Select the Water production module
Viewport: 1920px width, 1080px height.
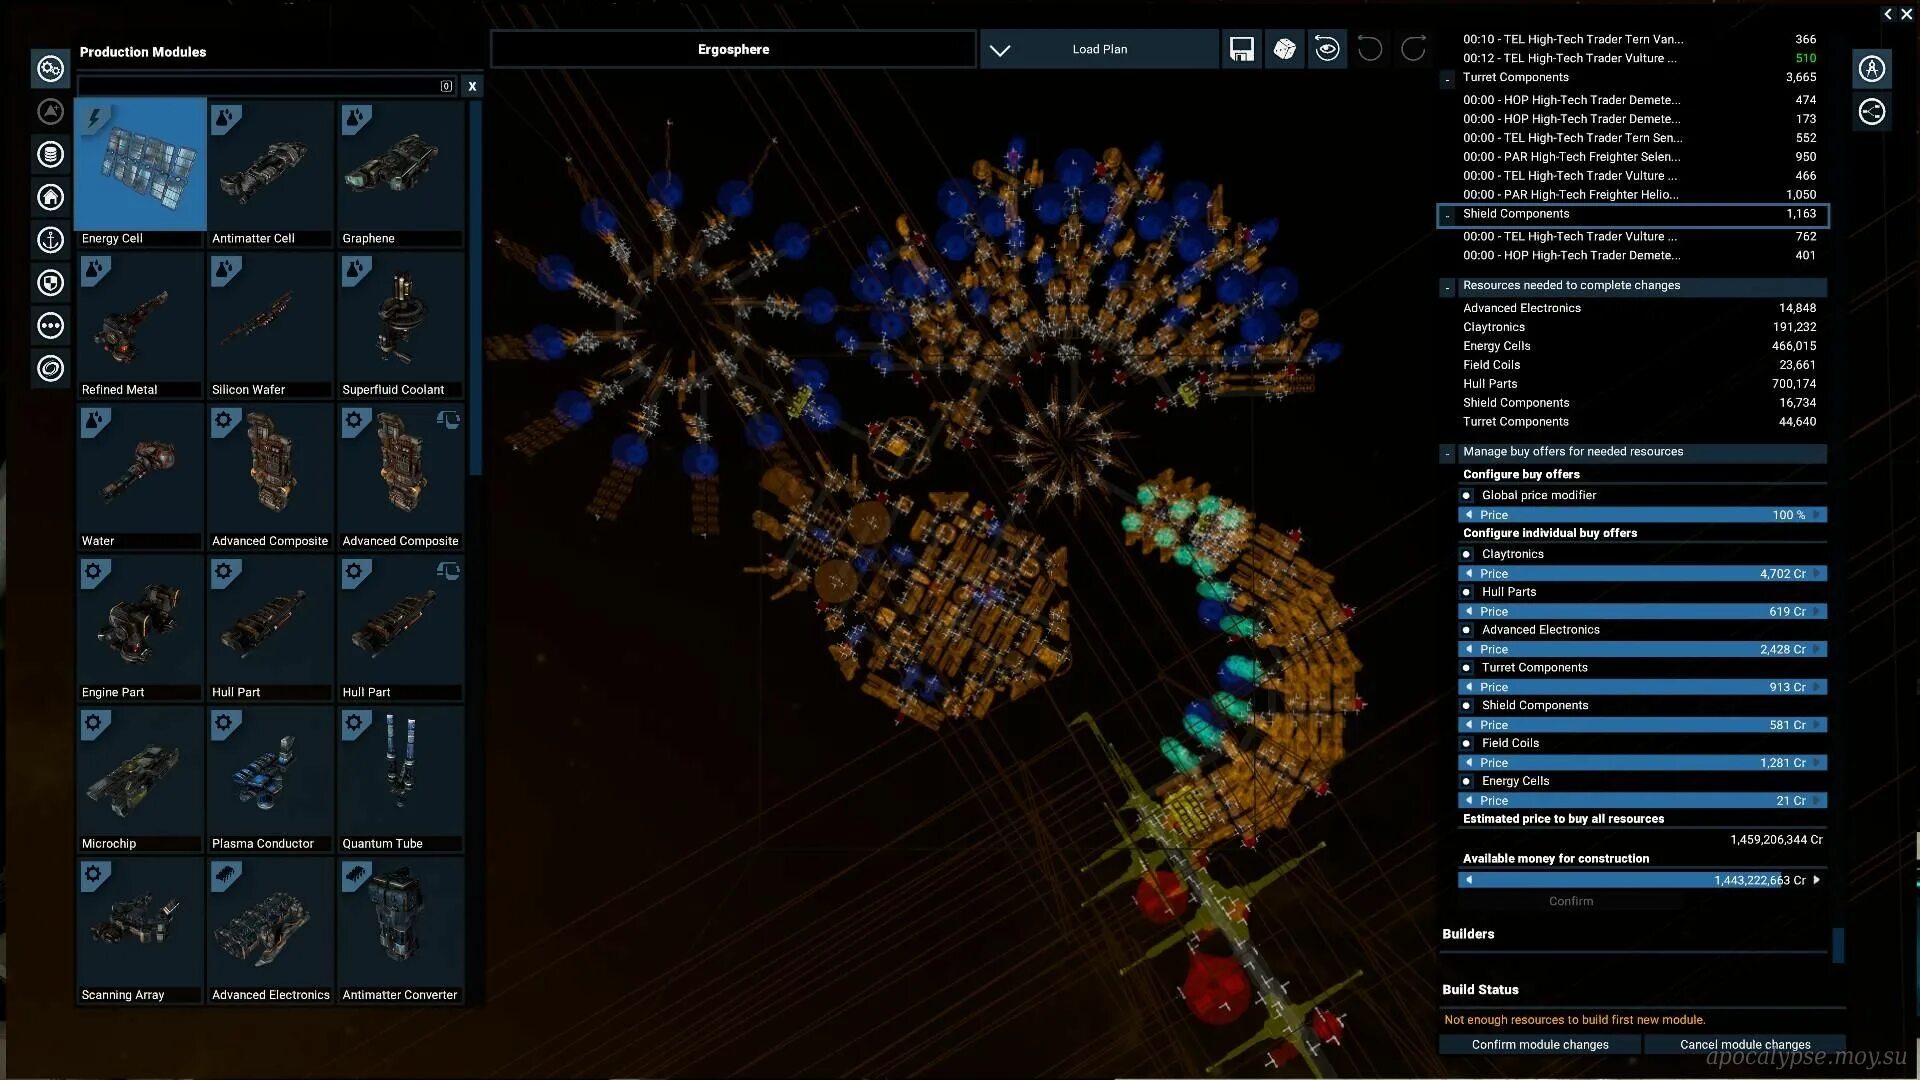click(x=140, y=476)
